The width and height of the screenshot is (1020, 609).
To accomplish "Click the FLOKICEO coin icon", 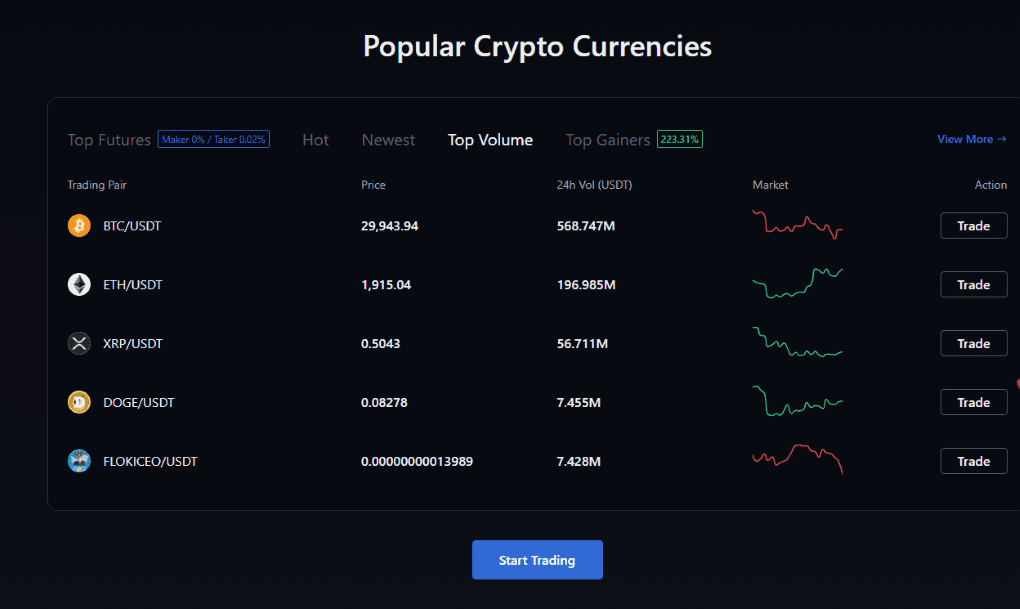I will (x=79, y=461).
